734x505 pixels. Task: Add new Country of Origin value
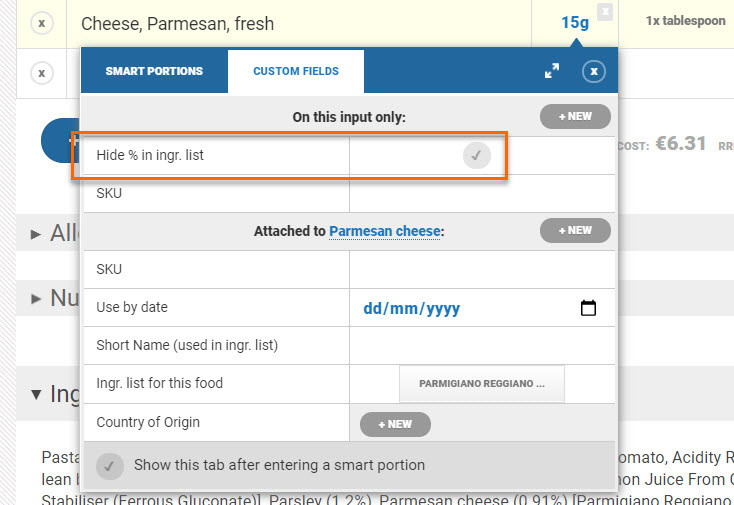pos(395,424)
